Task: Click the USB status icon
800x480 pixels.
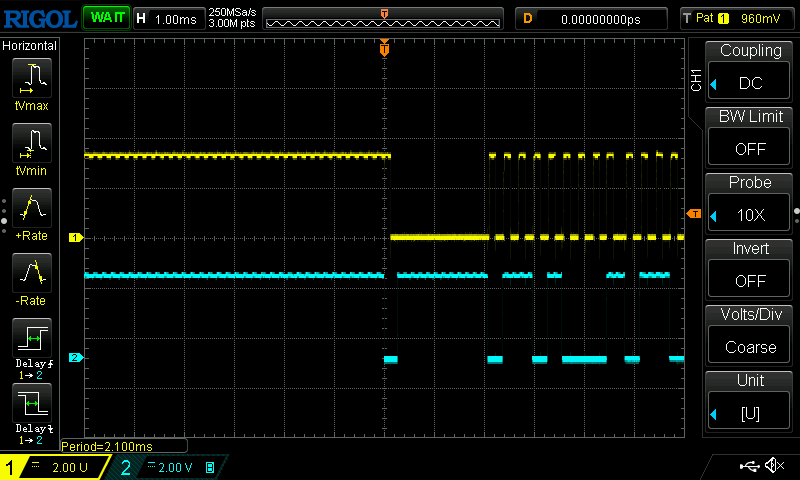Action: coord(748,466)
